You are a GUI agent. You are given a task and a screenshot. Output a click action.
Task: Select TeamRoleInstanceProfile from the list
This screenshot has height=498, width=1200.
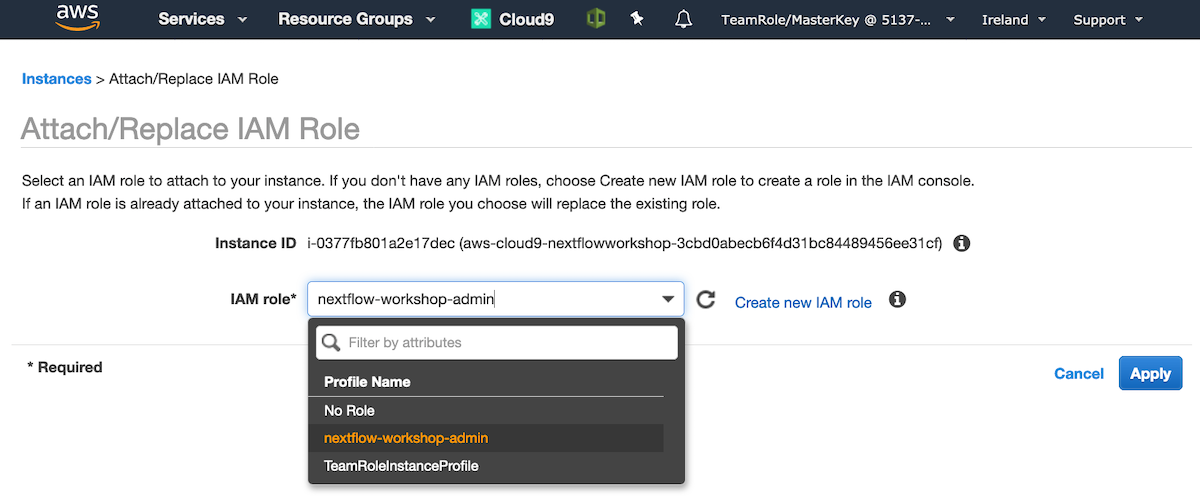click(x=486, y=466)
